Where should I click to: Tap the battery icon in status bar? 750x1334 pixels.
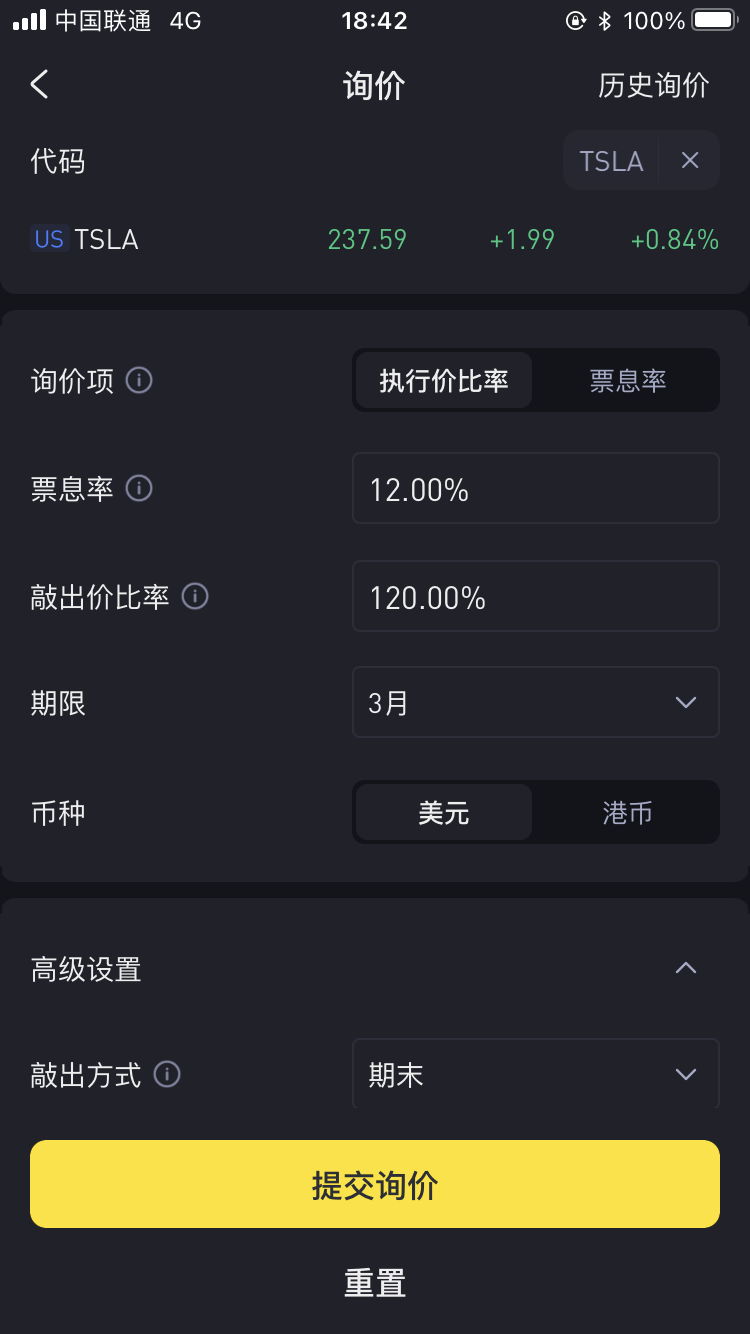(x=714, y=20)
